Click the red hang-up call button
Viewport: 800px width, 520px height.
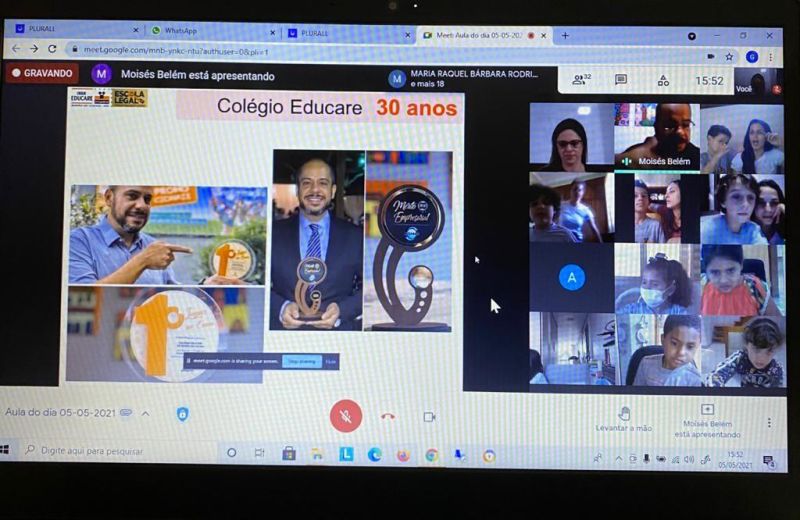(388, 417)
